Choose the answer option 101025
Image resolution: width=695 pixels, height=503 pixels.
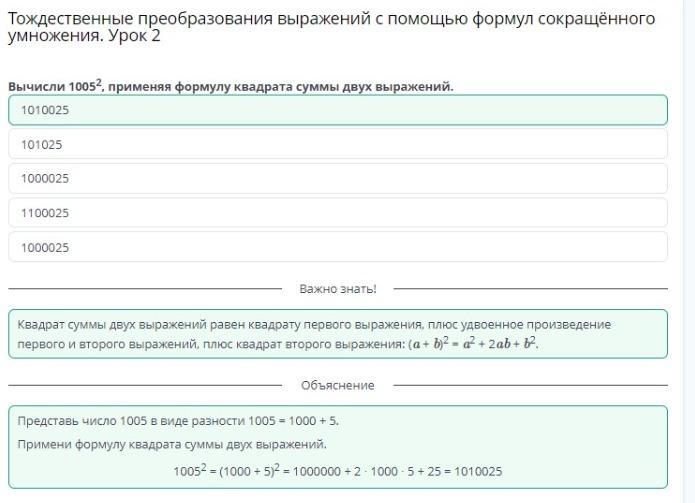[x=338, y=144]
